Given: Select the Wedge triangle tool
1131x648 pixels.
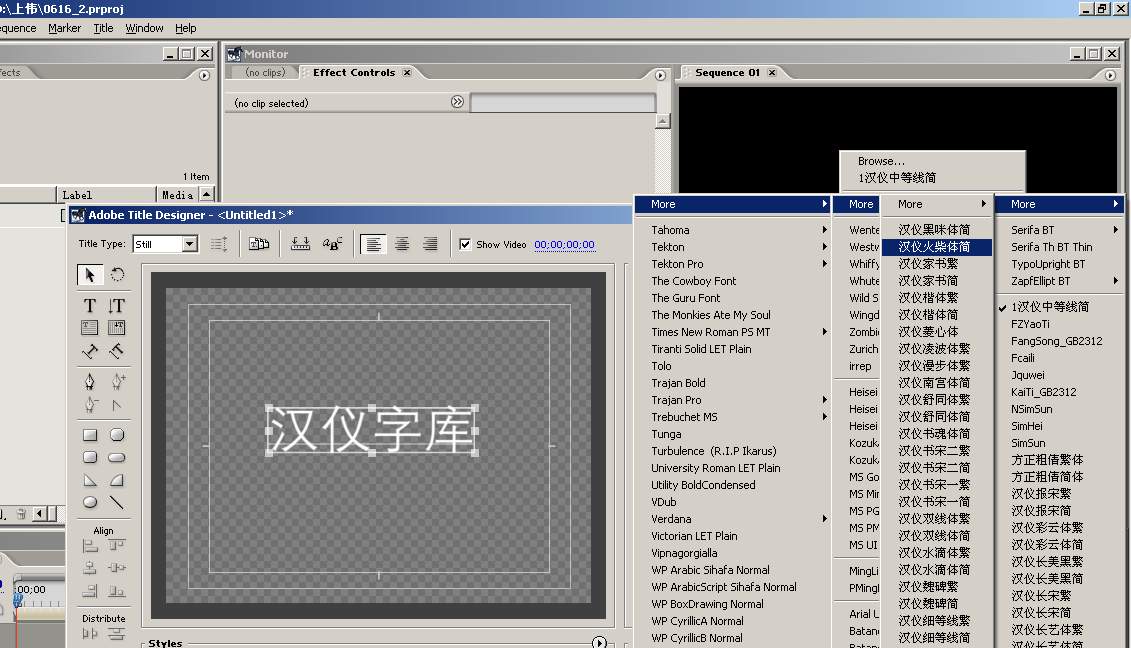Looking at the screenshot, I should pyautogui.click(x=89, y=480).
